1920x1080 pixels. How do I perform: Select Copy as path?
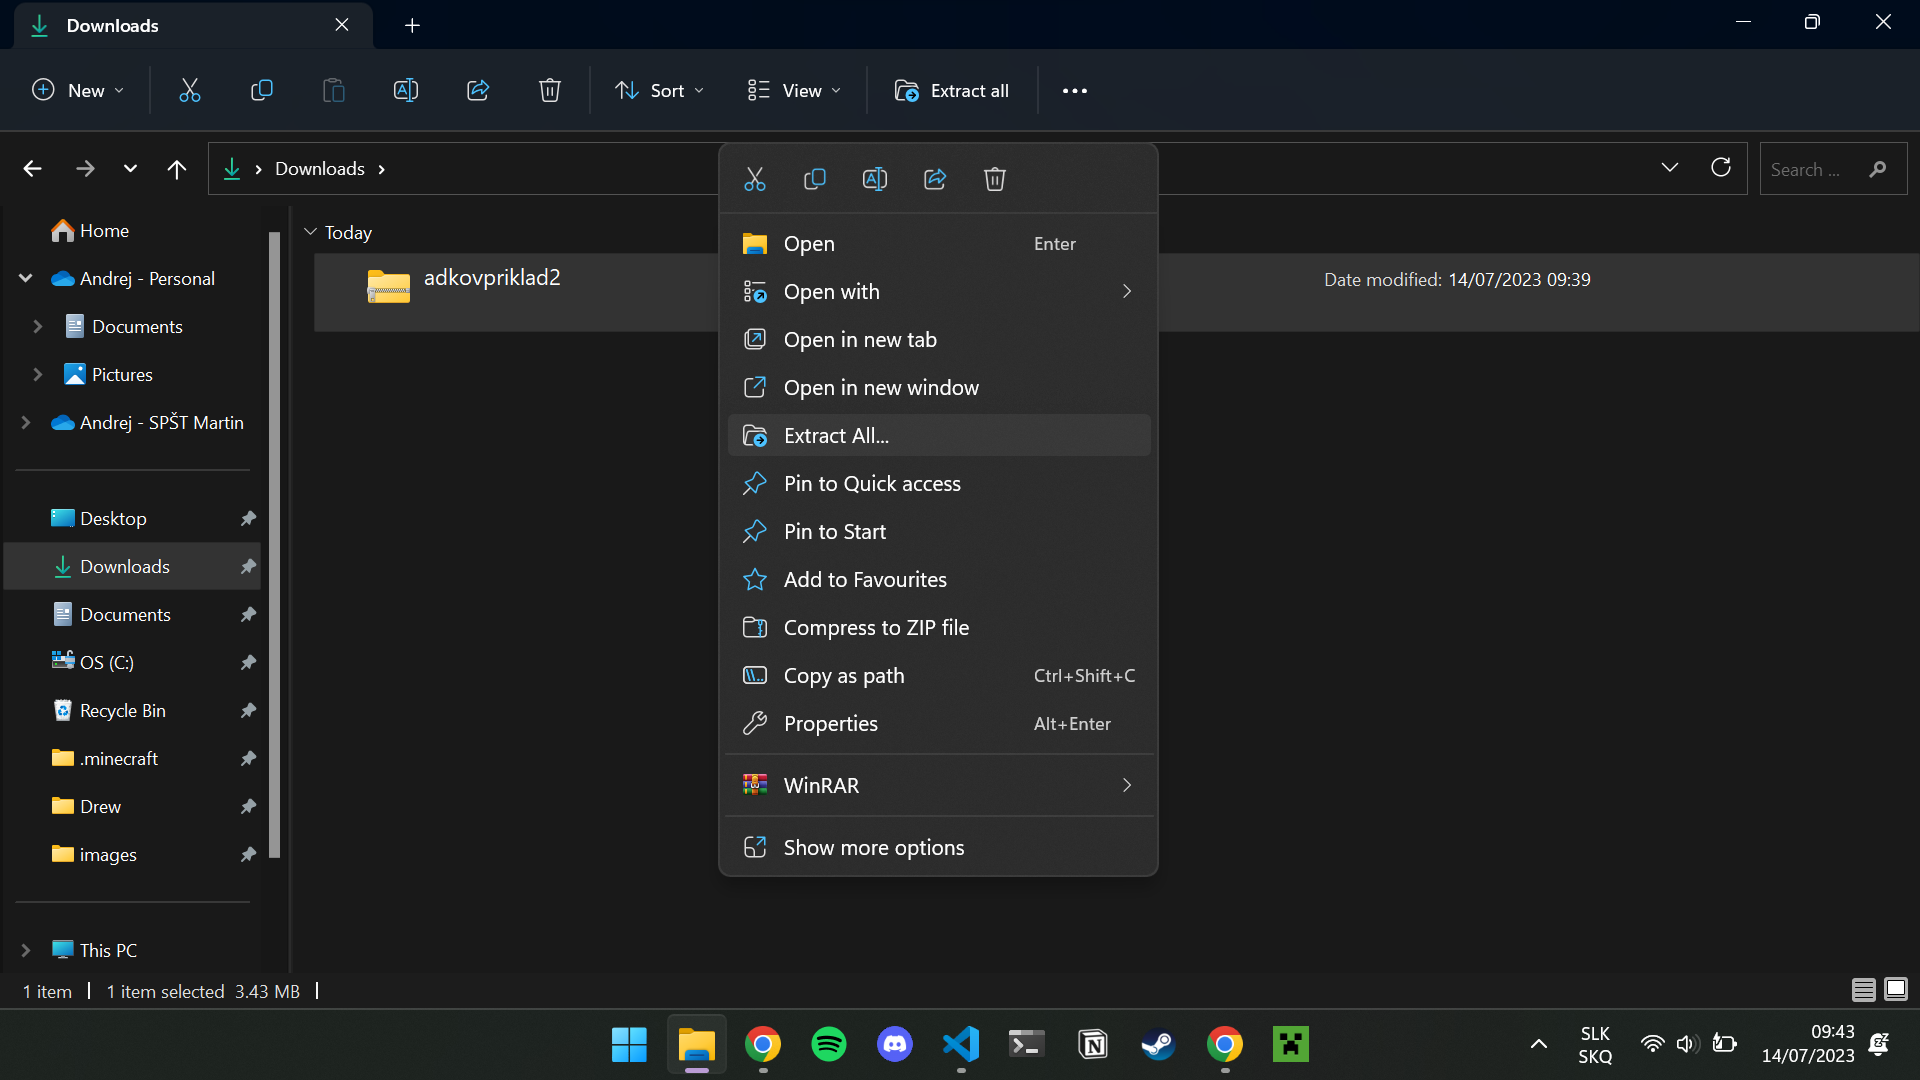coord(939,676)
